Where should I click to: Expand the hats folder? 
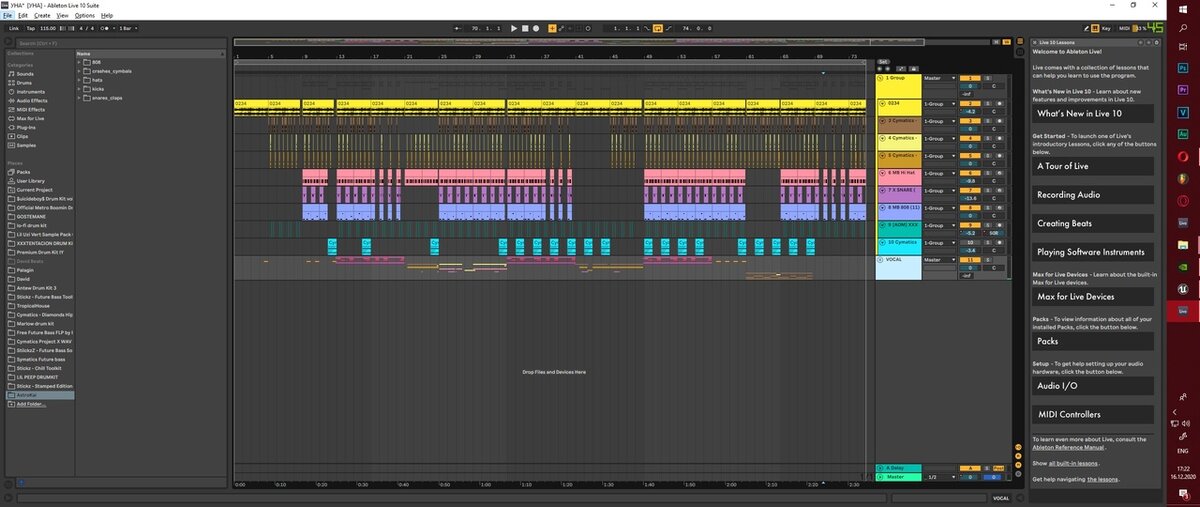80,80
